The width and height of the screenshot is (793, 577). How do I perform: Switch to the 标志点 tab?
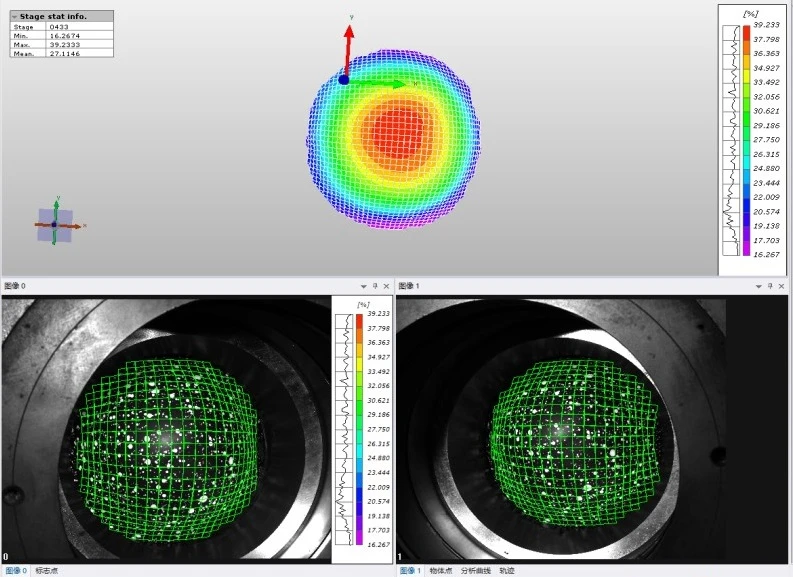pos(46,570)
